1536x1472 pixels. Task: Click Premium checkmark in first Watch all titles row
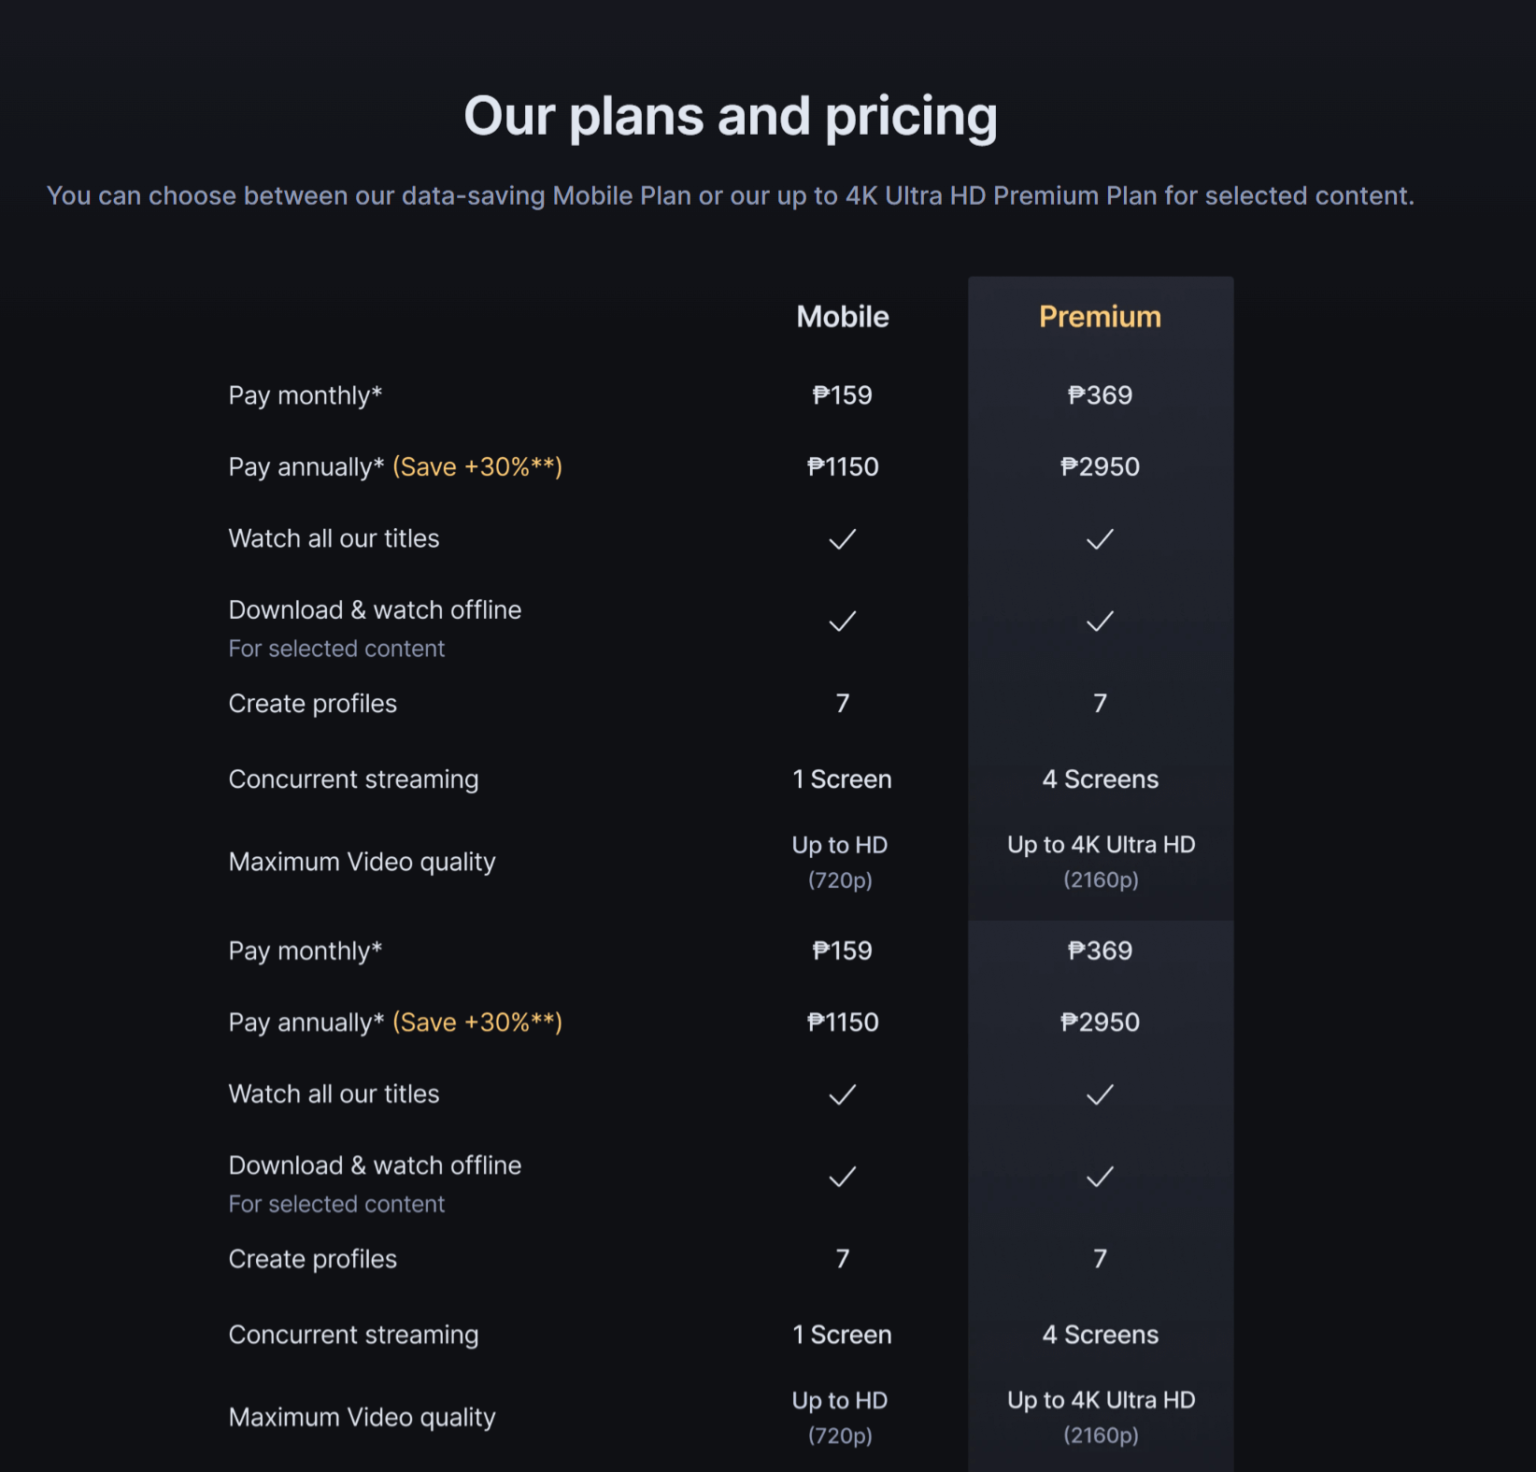point(1099,539)
